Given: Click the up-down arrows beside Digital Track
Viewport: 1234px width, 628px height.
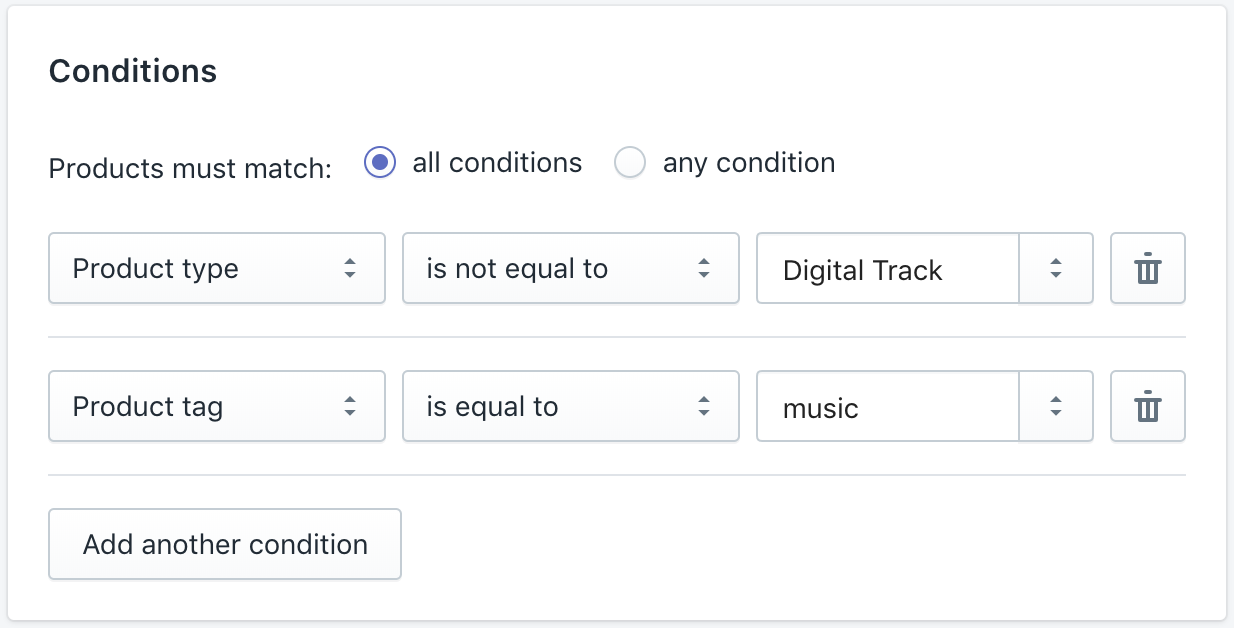Looking at the screenshot, I should tap(1055, 268).
